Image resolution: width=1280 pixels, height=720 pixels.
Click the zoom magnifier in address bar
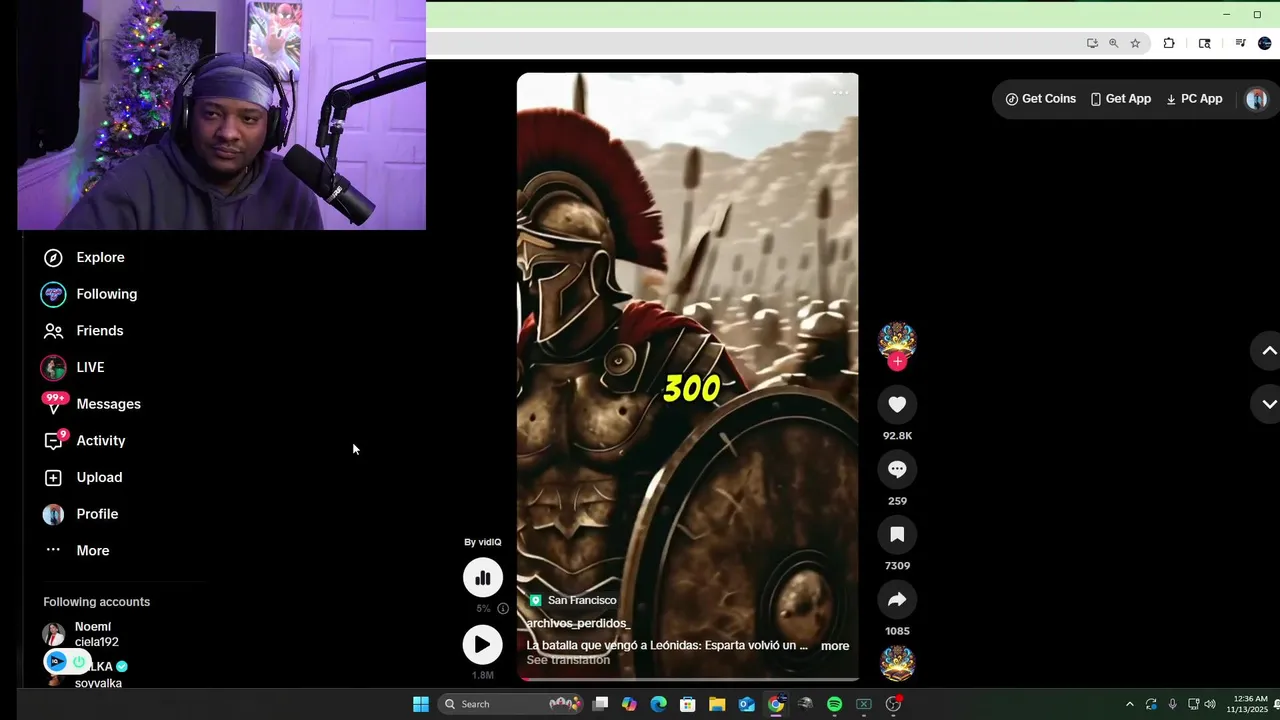click(1113, 43)
